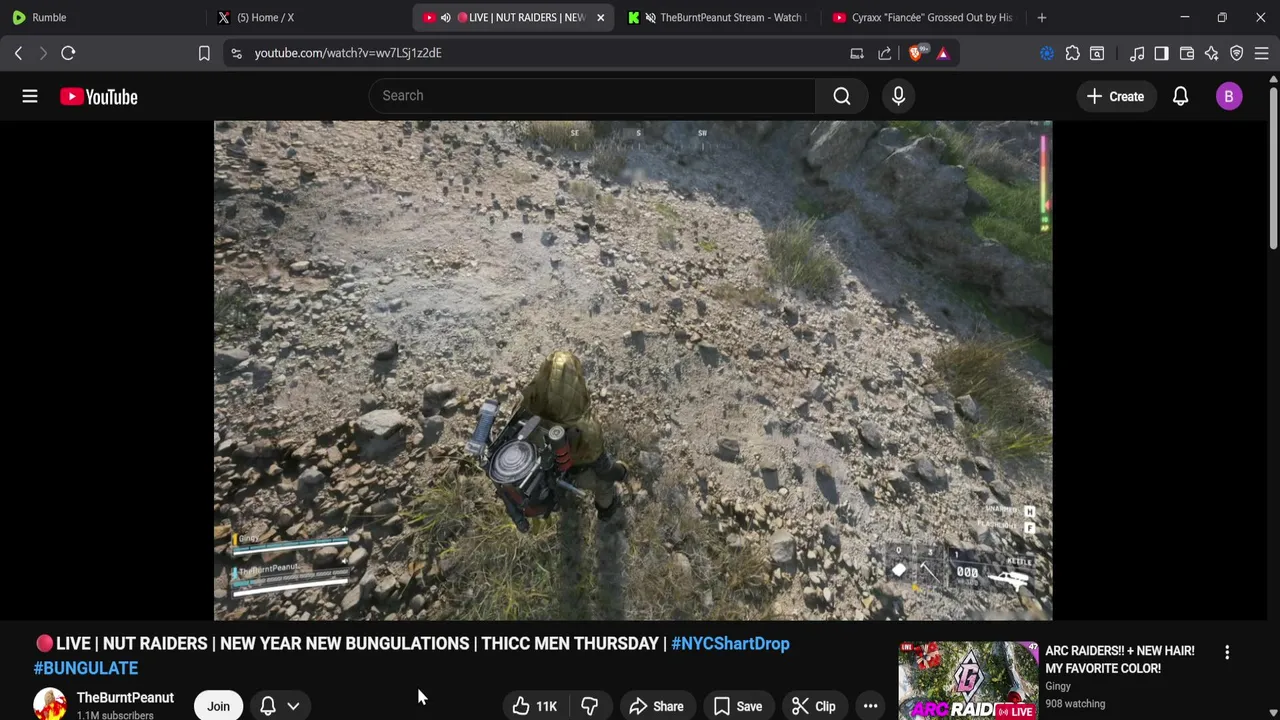The image size is (1280, 720).
Task: Focus the YouTube search field
Action: click(x=592, y=96)
